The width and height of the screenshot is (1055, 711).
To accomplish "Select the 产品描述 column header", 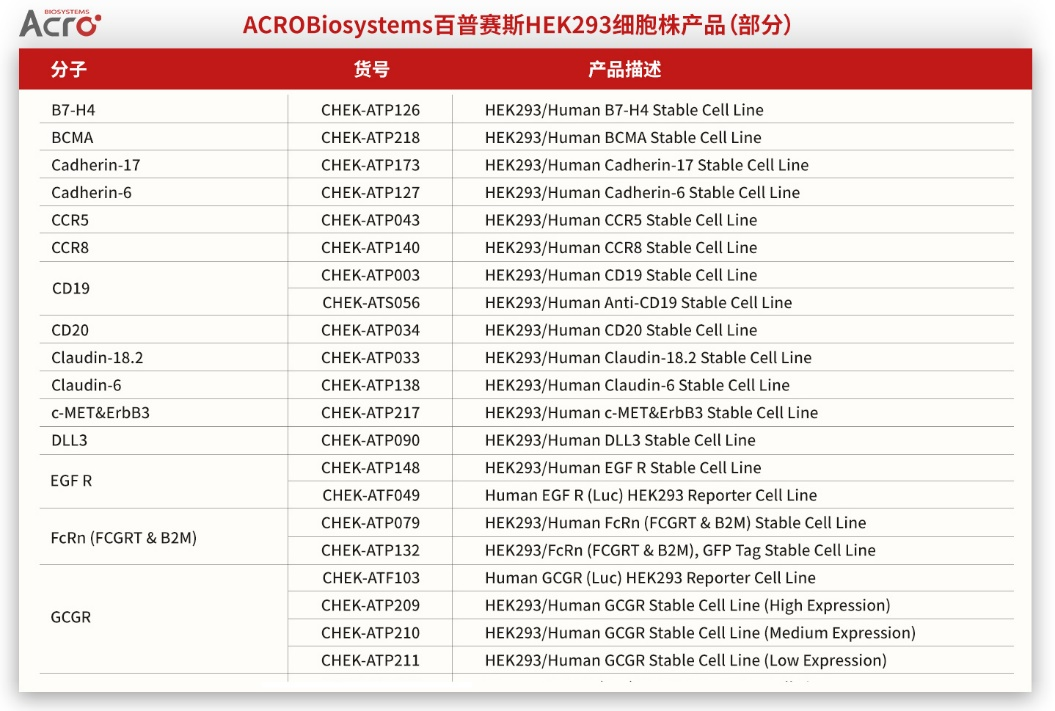I will [x=624, y=70].
